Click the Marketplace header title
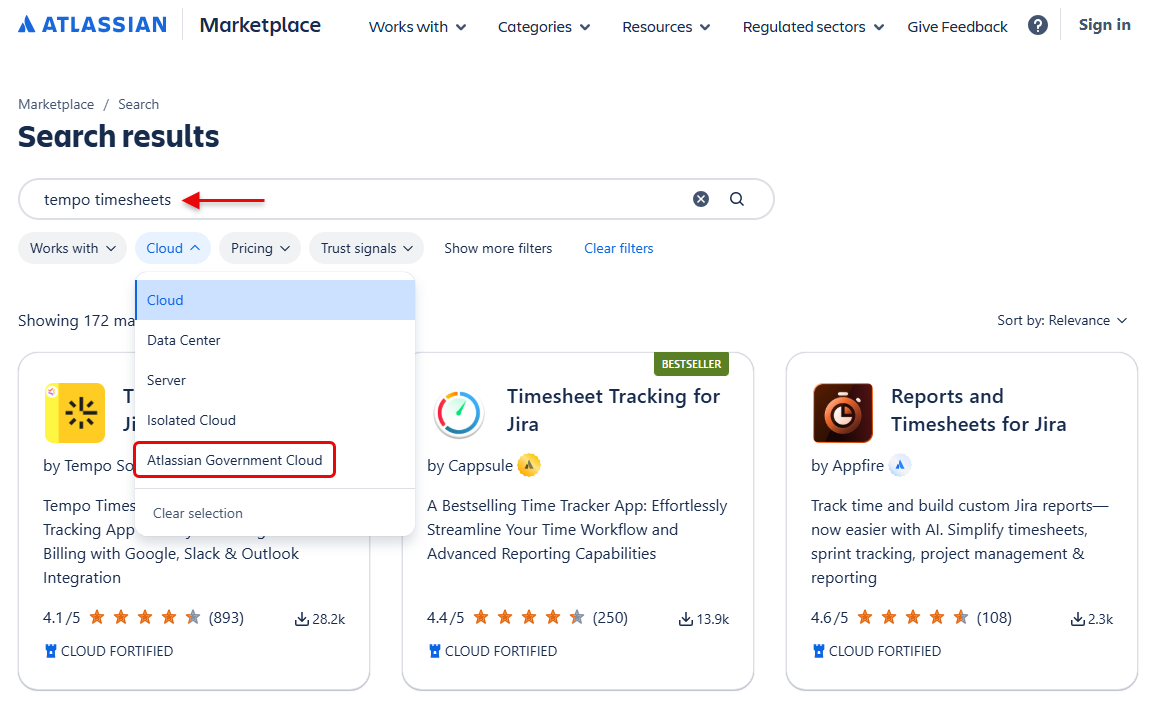The height and width of the screenshot is (701, 1155). pyautogui.click(x=260, y=25)
